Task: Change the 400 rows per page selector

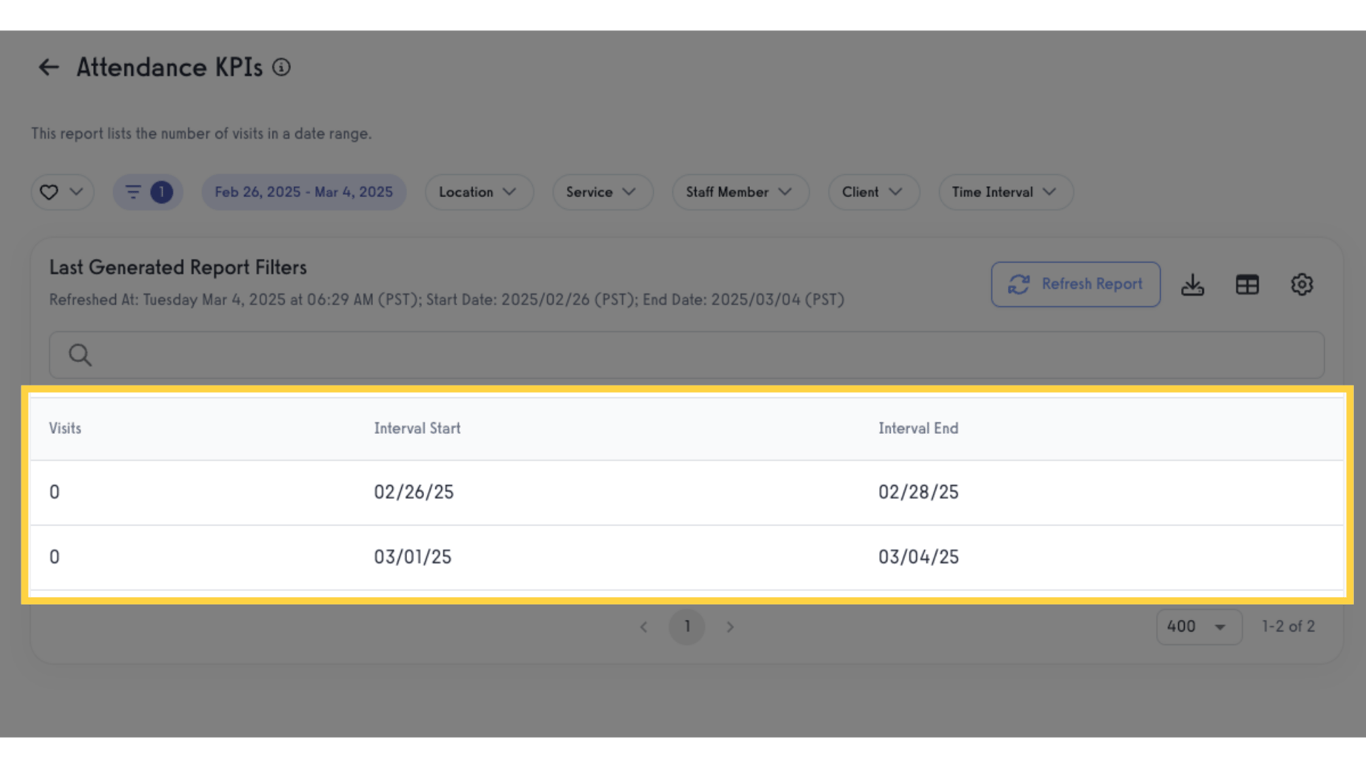Action: tap(1198, 627)
